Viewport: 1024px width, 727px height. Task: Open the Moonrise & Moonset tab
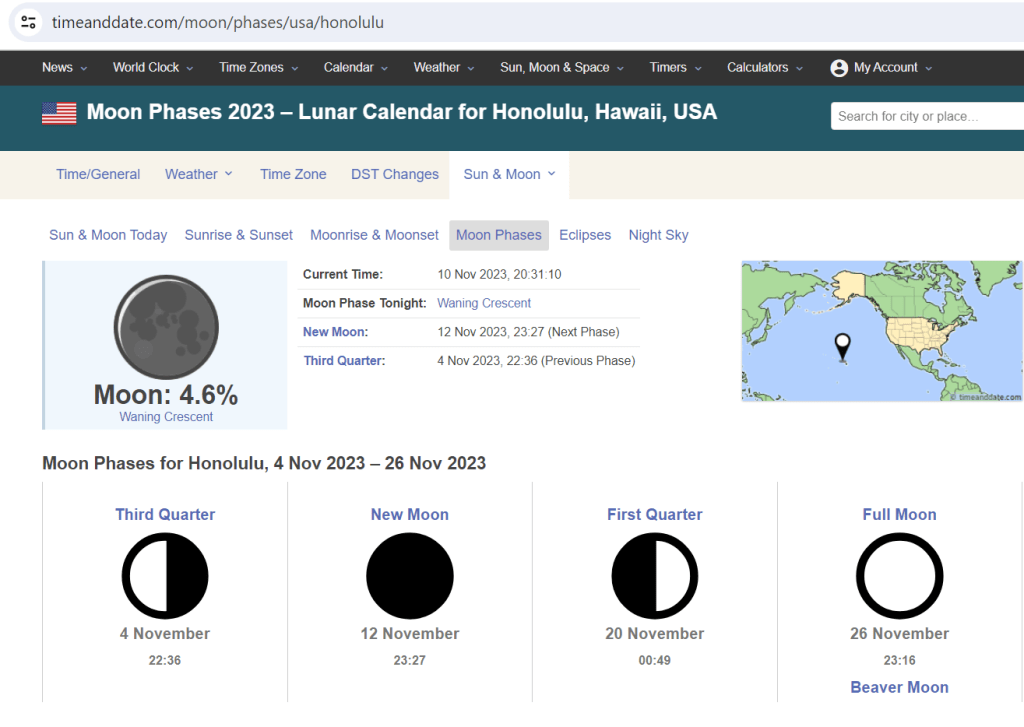coord(374,235)
